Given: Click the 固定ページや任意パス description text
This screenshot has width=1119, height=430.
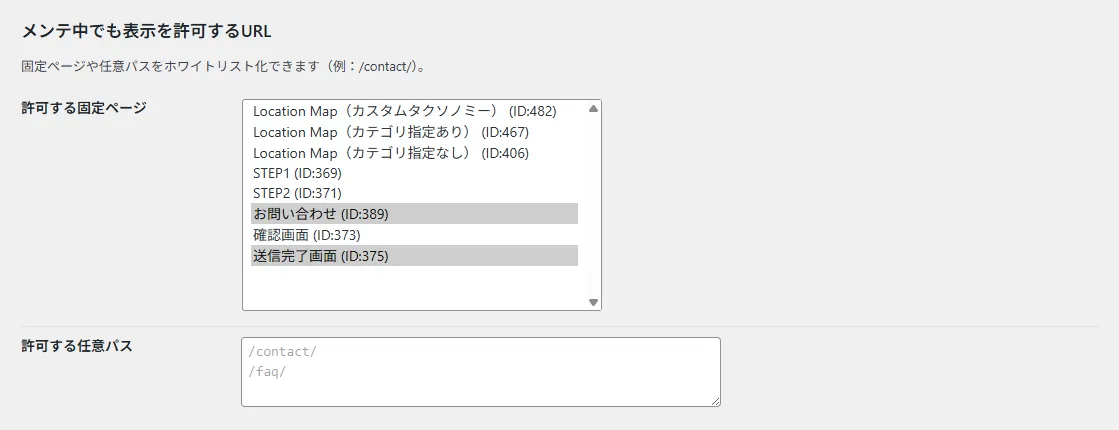Looking at the screenshot, I should pyautogui.click(x=224, y=67).
